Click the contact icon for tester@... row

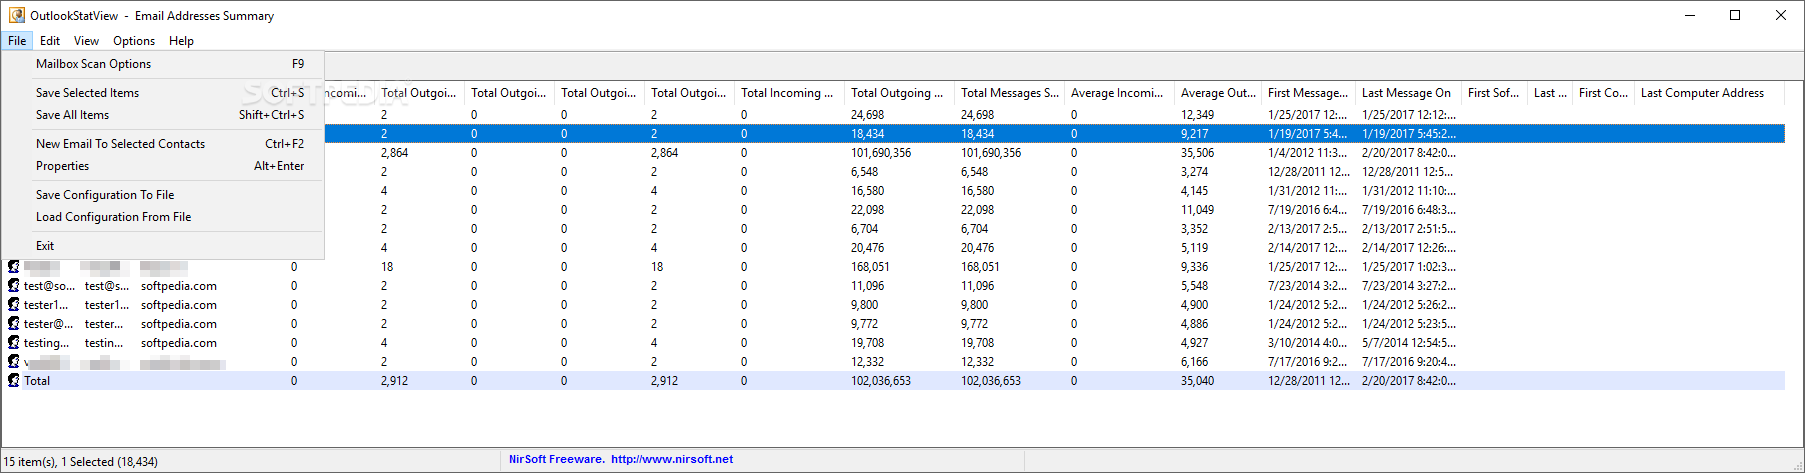pos(13,324)
